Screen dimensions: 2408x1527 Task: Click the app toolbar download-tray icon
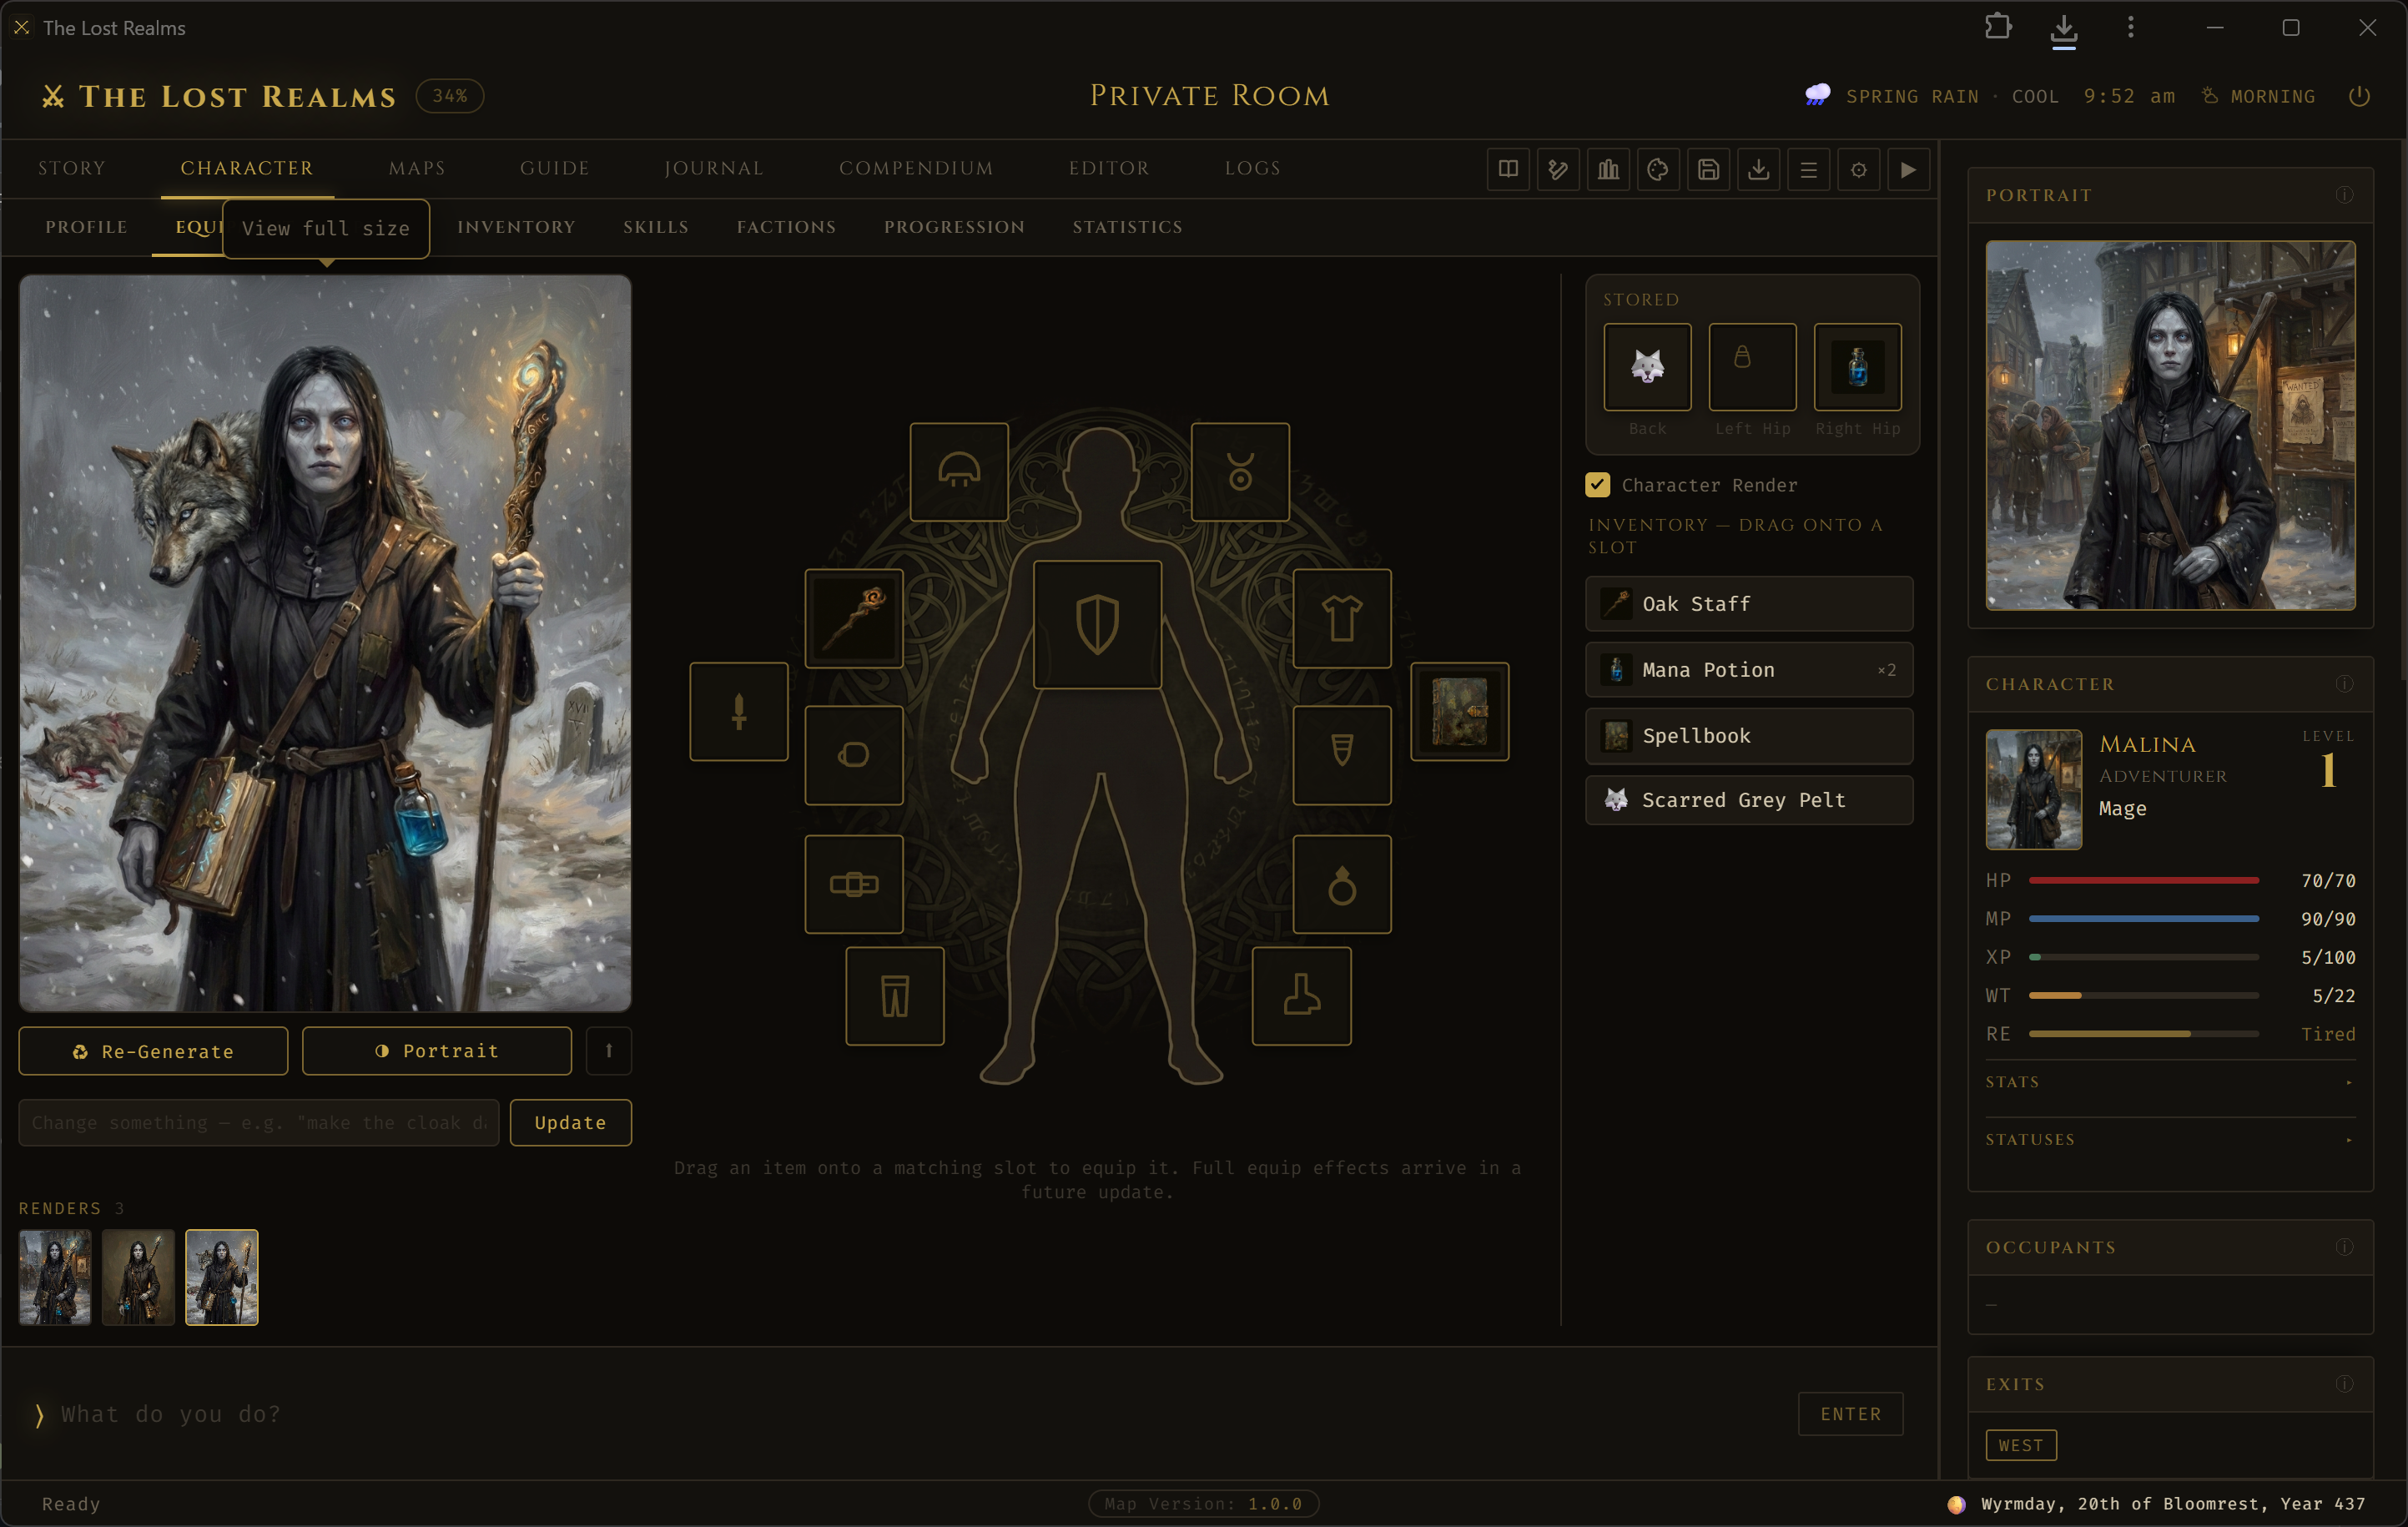(1758, 169)
